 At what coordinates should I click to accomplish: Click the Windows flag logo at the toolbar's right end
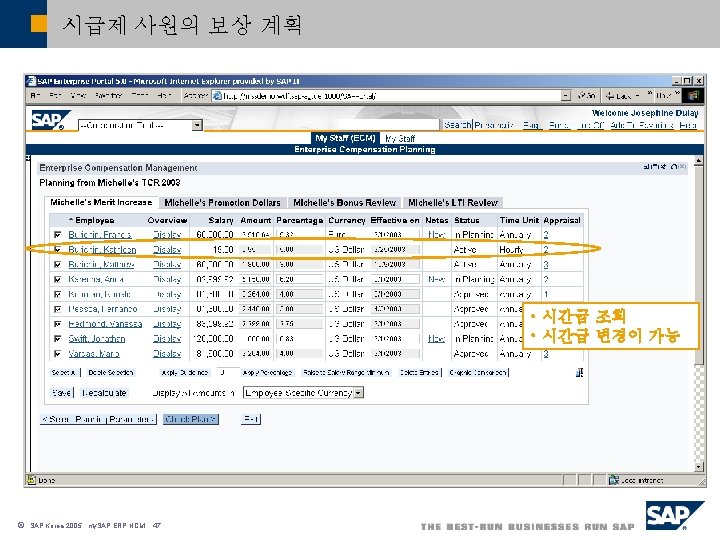[x=693, y=95]
